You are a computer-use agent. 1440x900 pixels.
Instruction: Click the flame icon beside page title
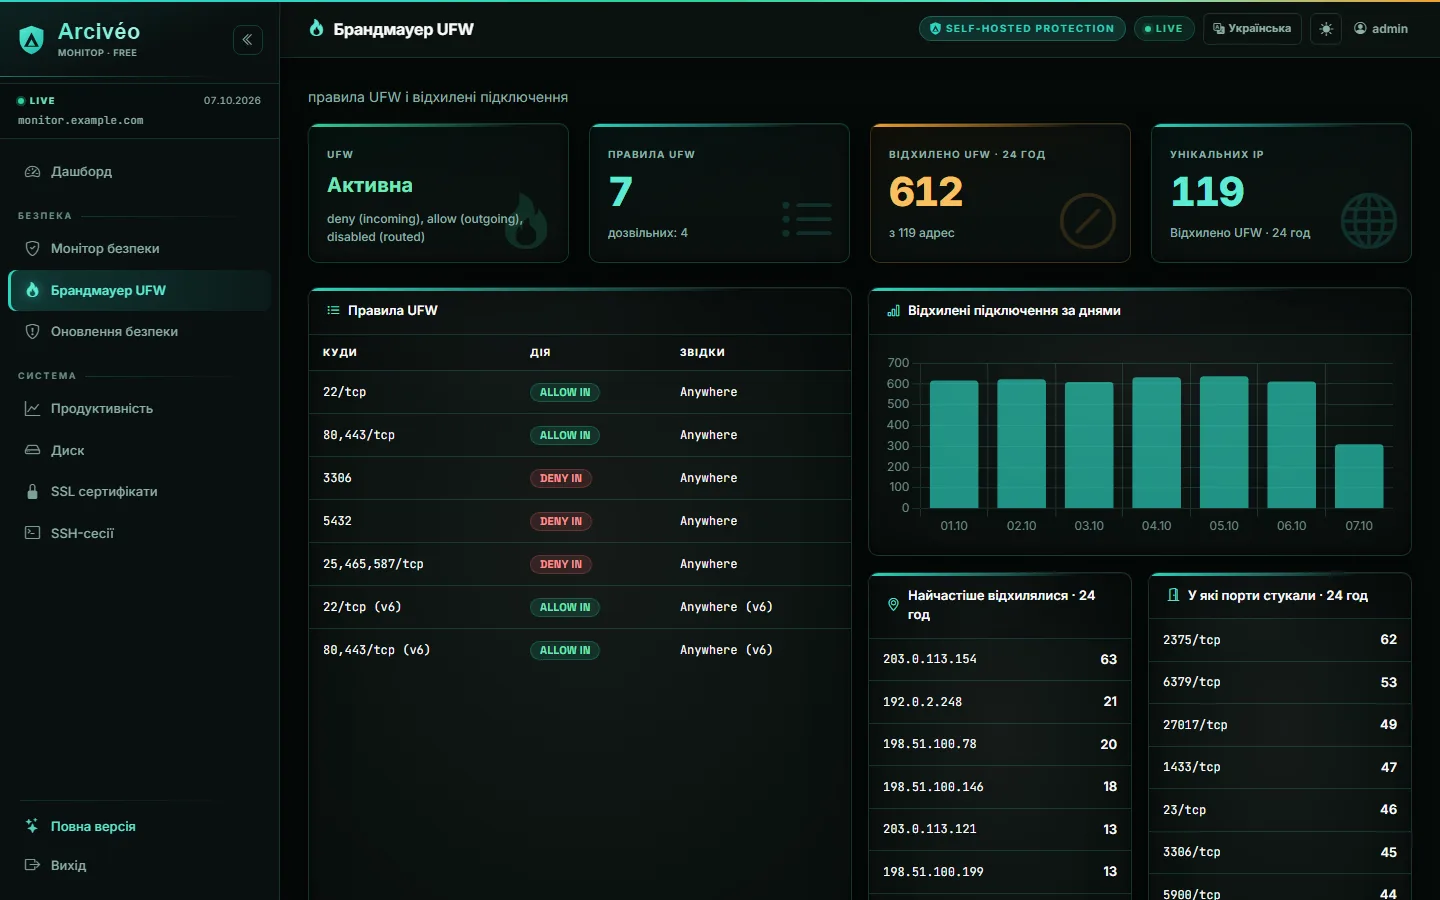pos(316,28)
